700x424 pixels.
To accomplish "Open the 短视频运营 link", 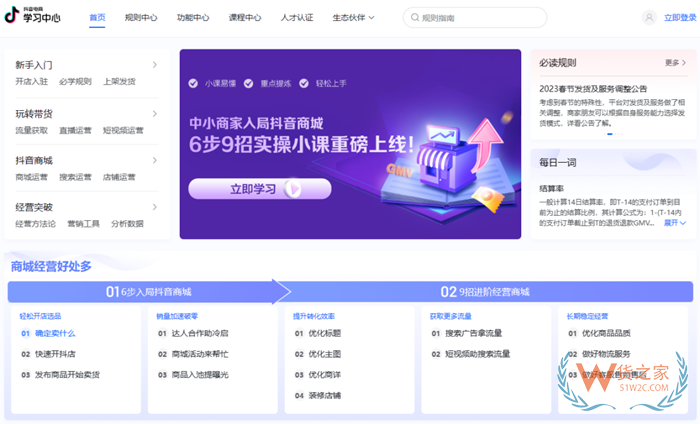I will click(x=123, y=130).
